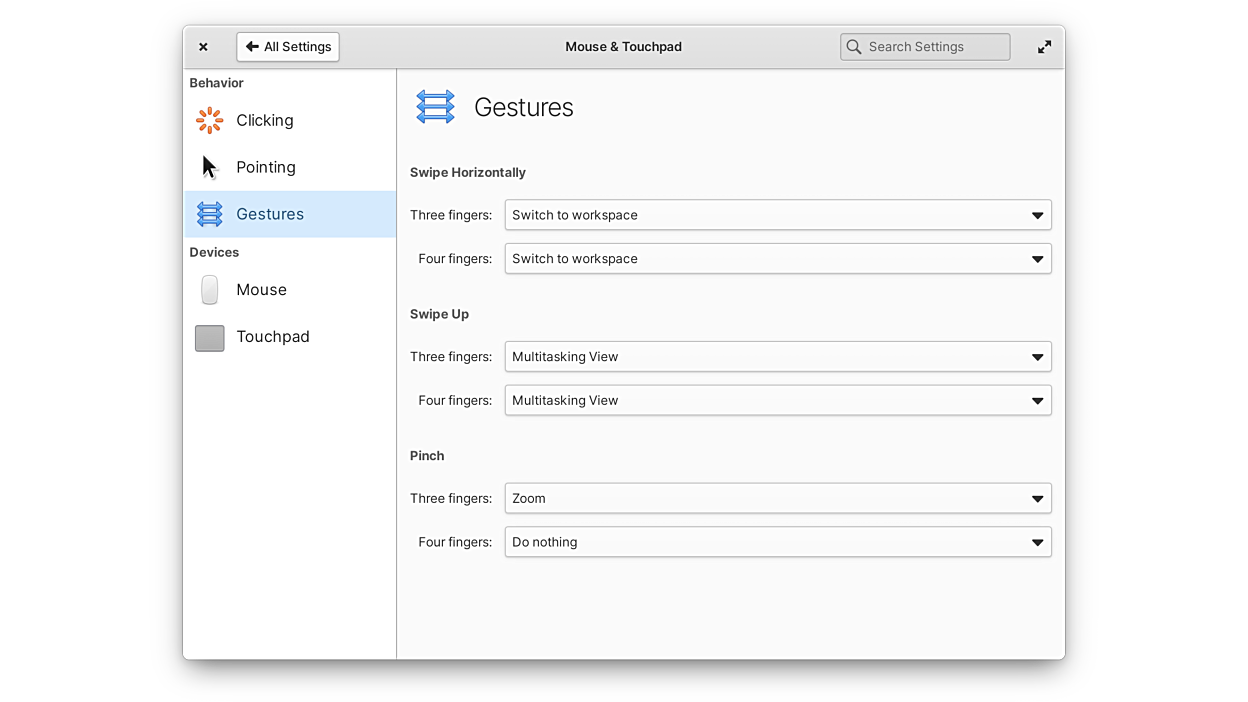1248x702 pixels.
Task: Select Pointing in the Behavior list
Action: tap(266, 167)
